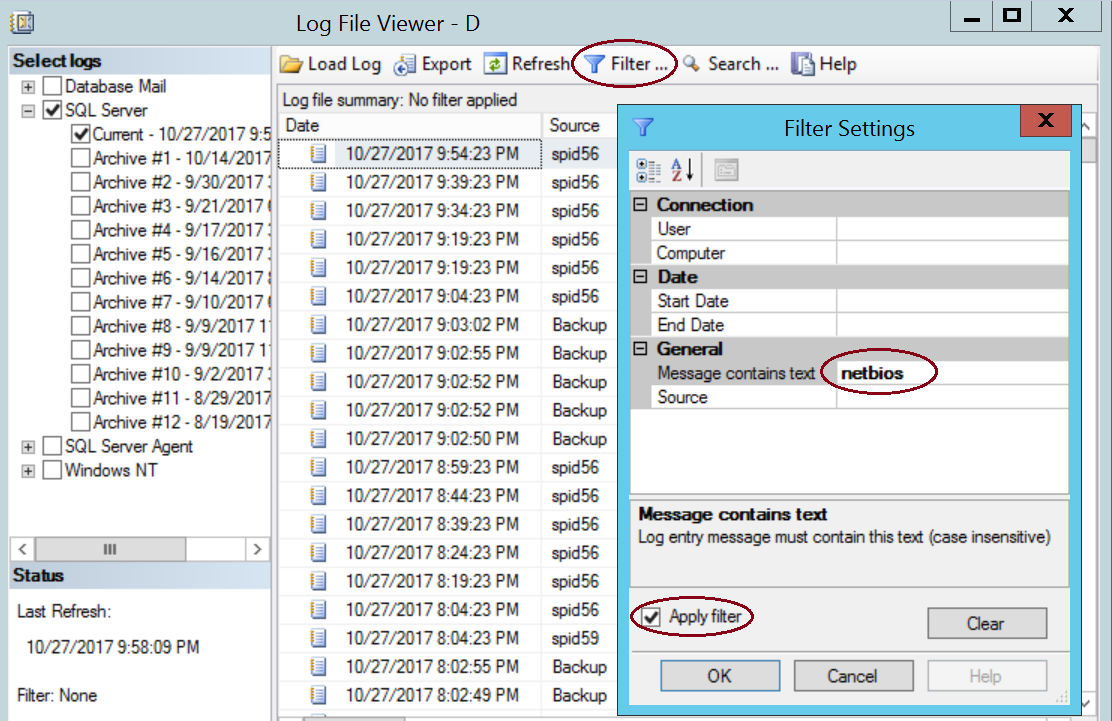Screen dimensions: 1112x721
Task: Open the Help toolbar icon
Action: coord(803,65)
